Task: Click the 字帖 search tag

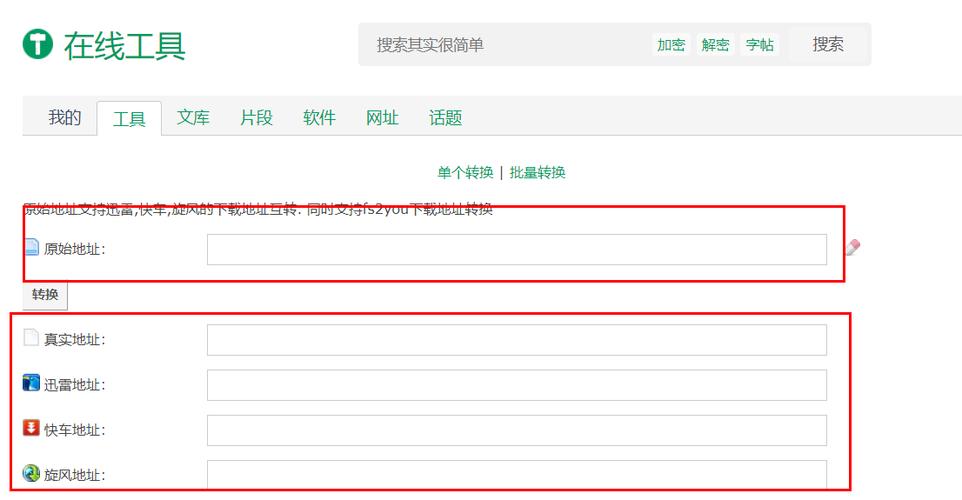Action: [x=760, y=45]
